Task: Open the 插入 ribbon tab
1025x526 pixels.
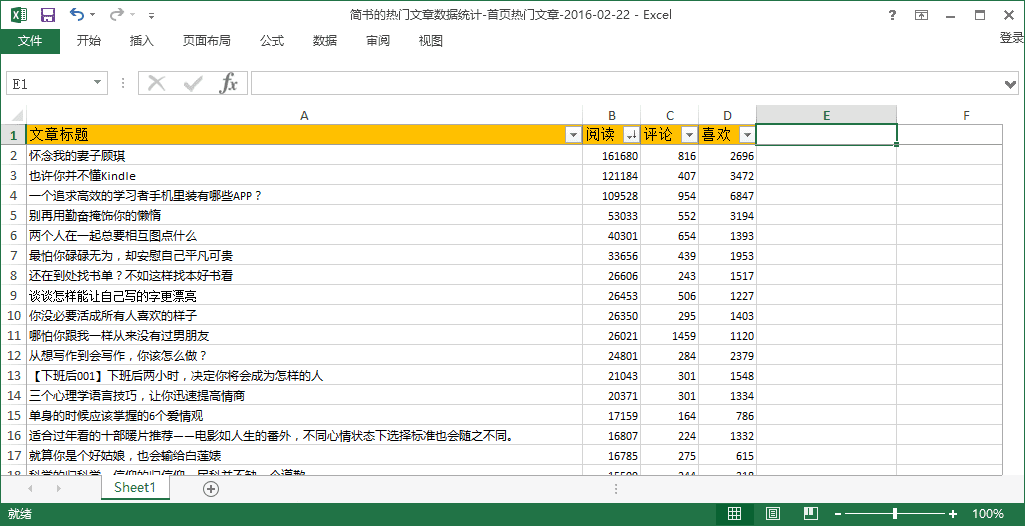Action: pos(142,41)
